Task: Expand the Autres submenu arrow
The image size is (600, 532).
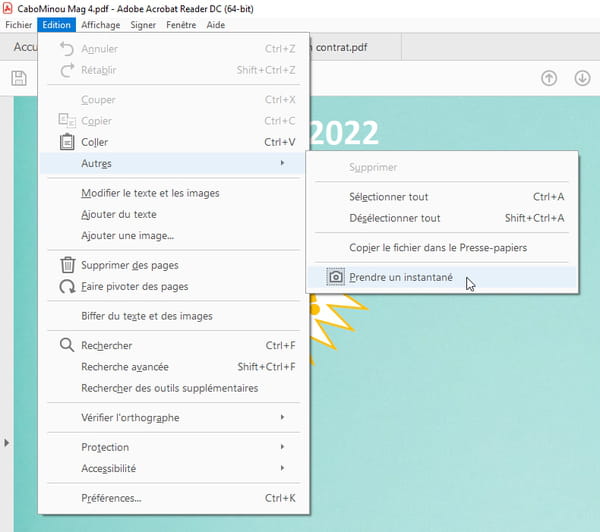Action: tap(282, 163)
